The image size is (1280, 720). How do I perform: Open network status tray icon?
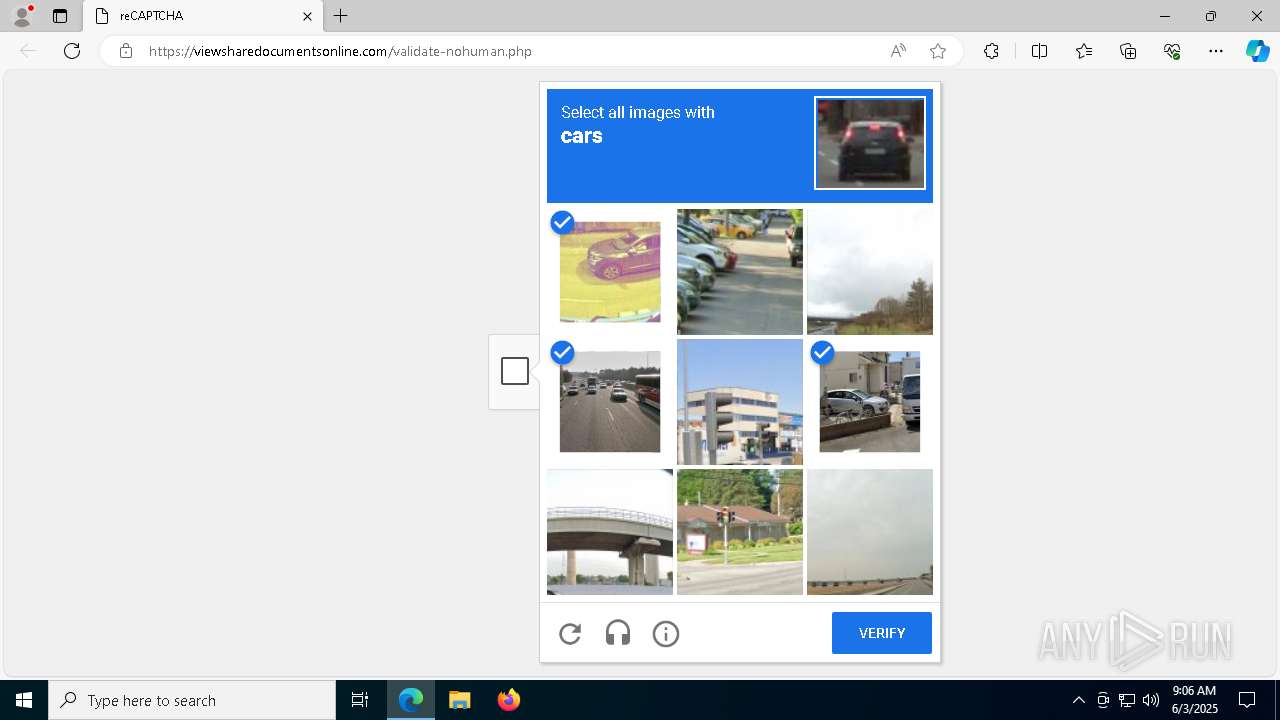[1127, 700]
